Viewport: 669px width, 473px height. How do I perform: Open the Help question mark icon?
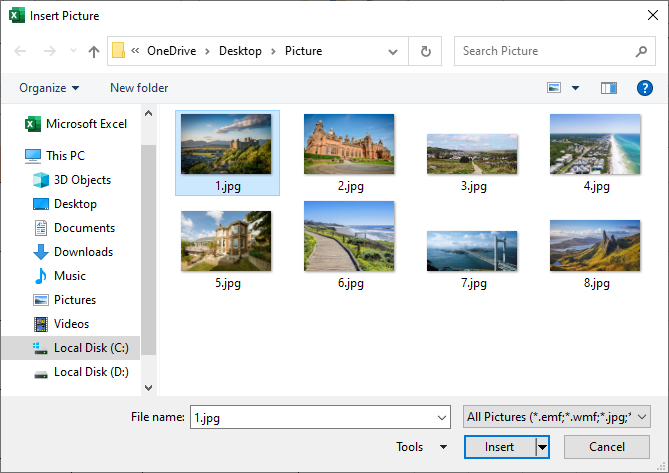pos(644,88)
